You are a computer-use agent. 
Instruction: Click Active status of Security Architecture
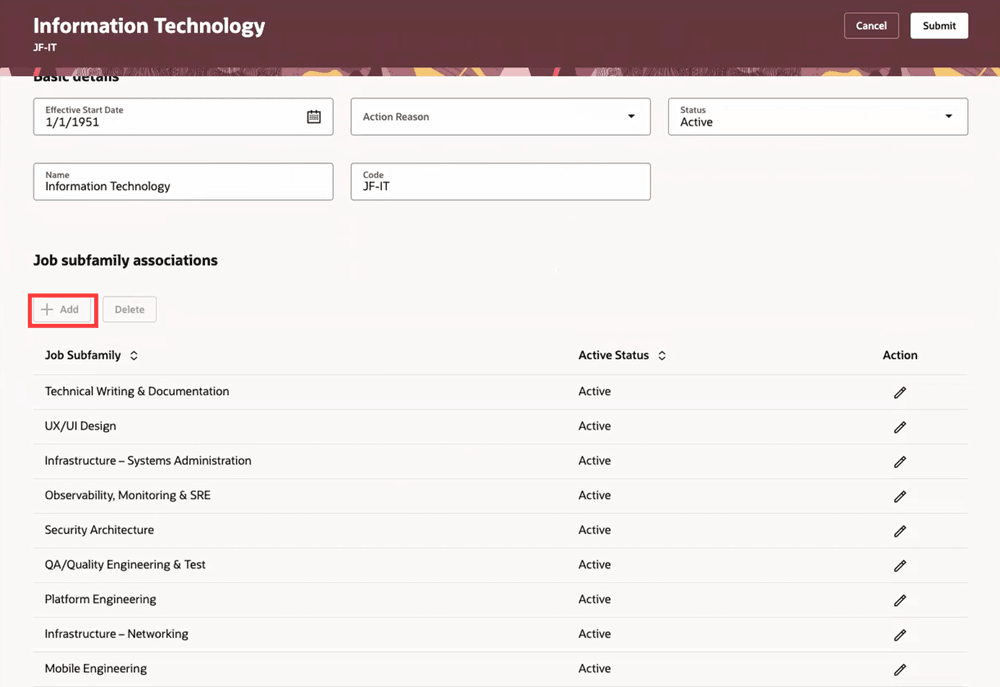(594, 529)
